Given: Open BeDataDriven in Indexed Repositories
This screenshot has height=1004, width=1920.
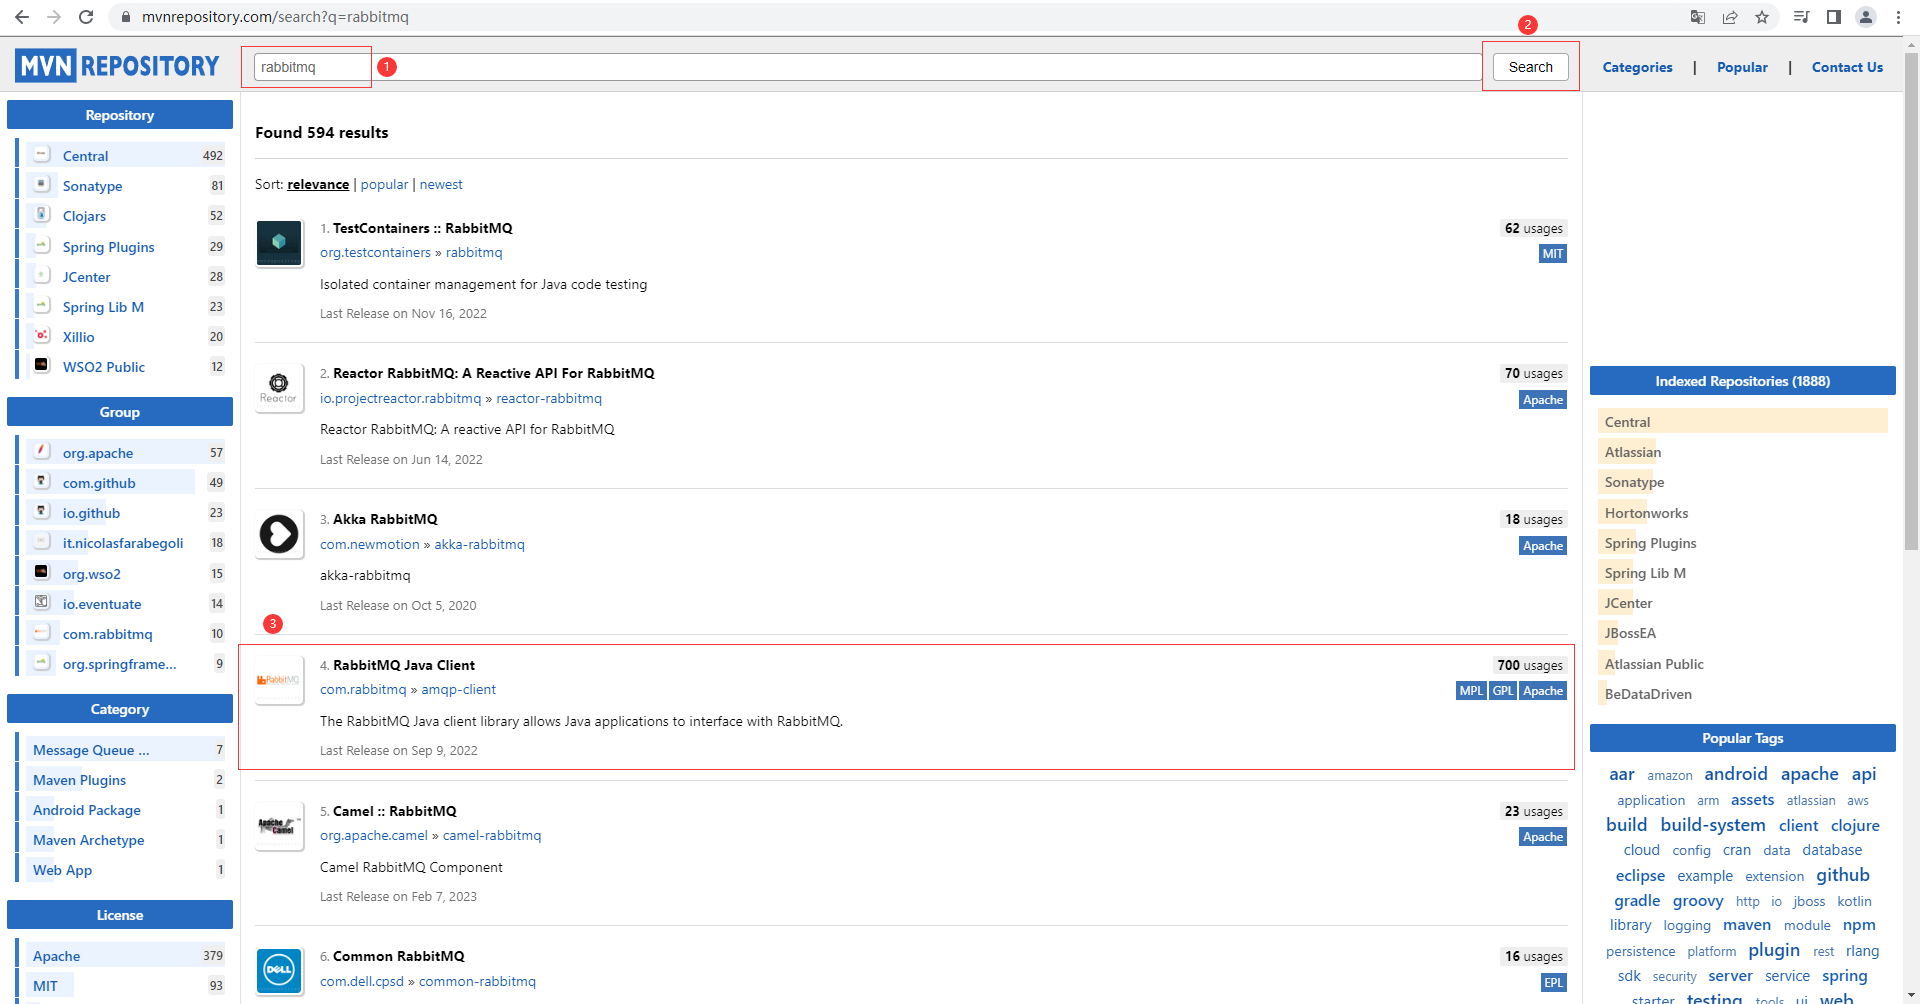Looking at the screenshot, I should point(1648,694).
